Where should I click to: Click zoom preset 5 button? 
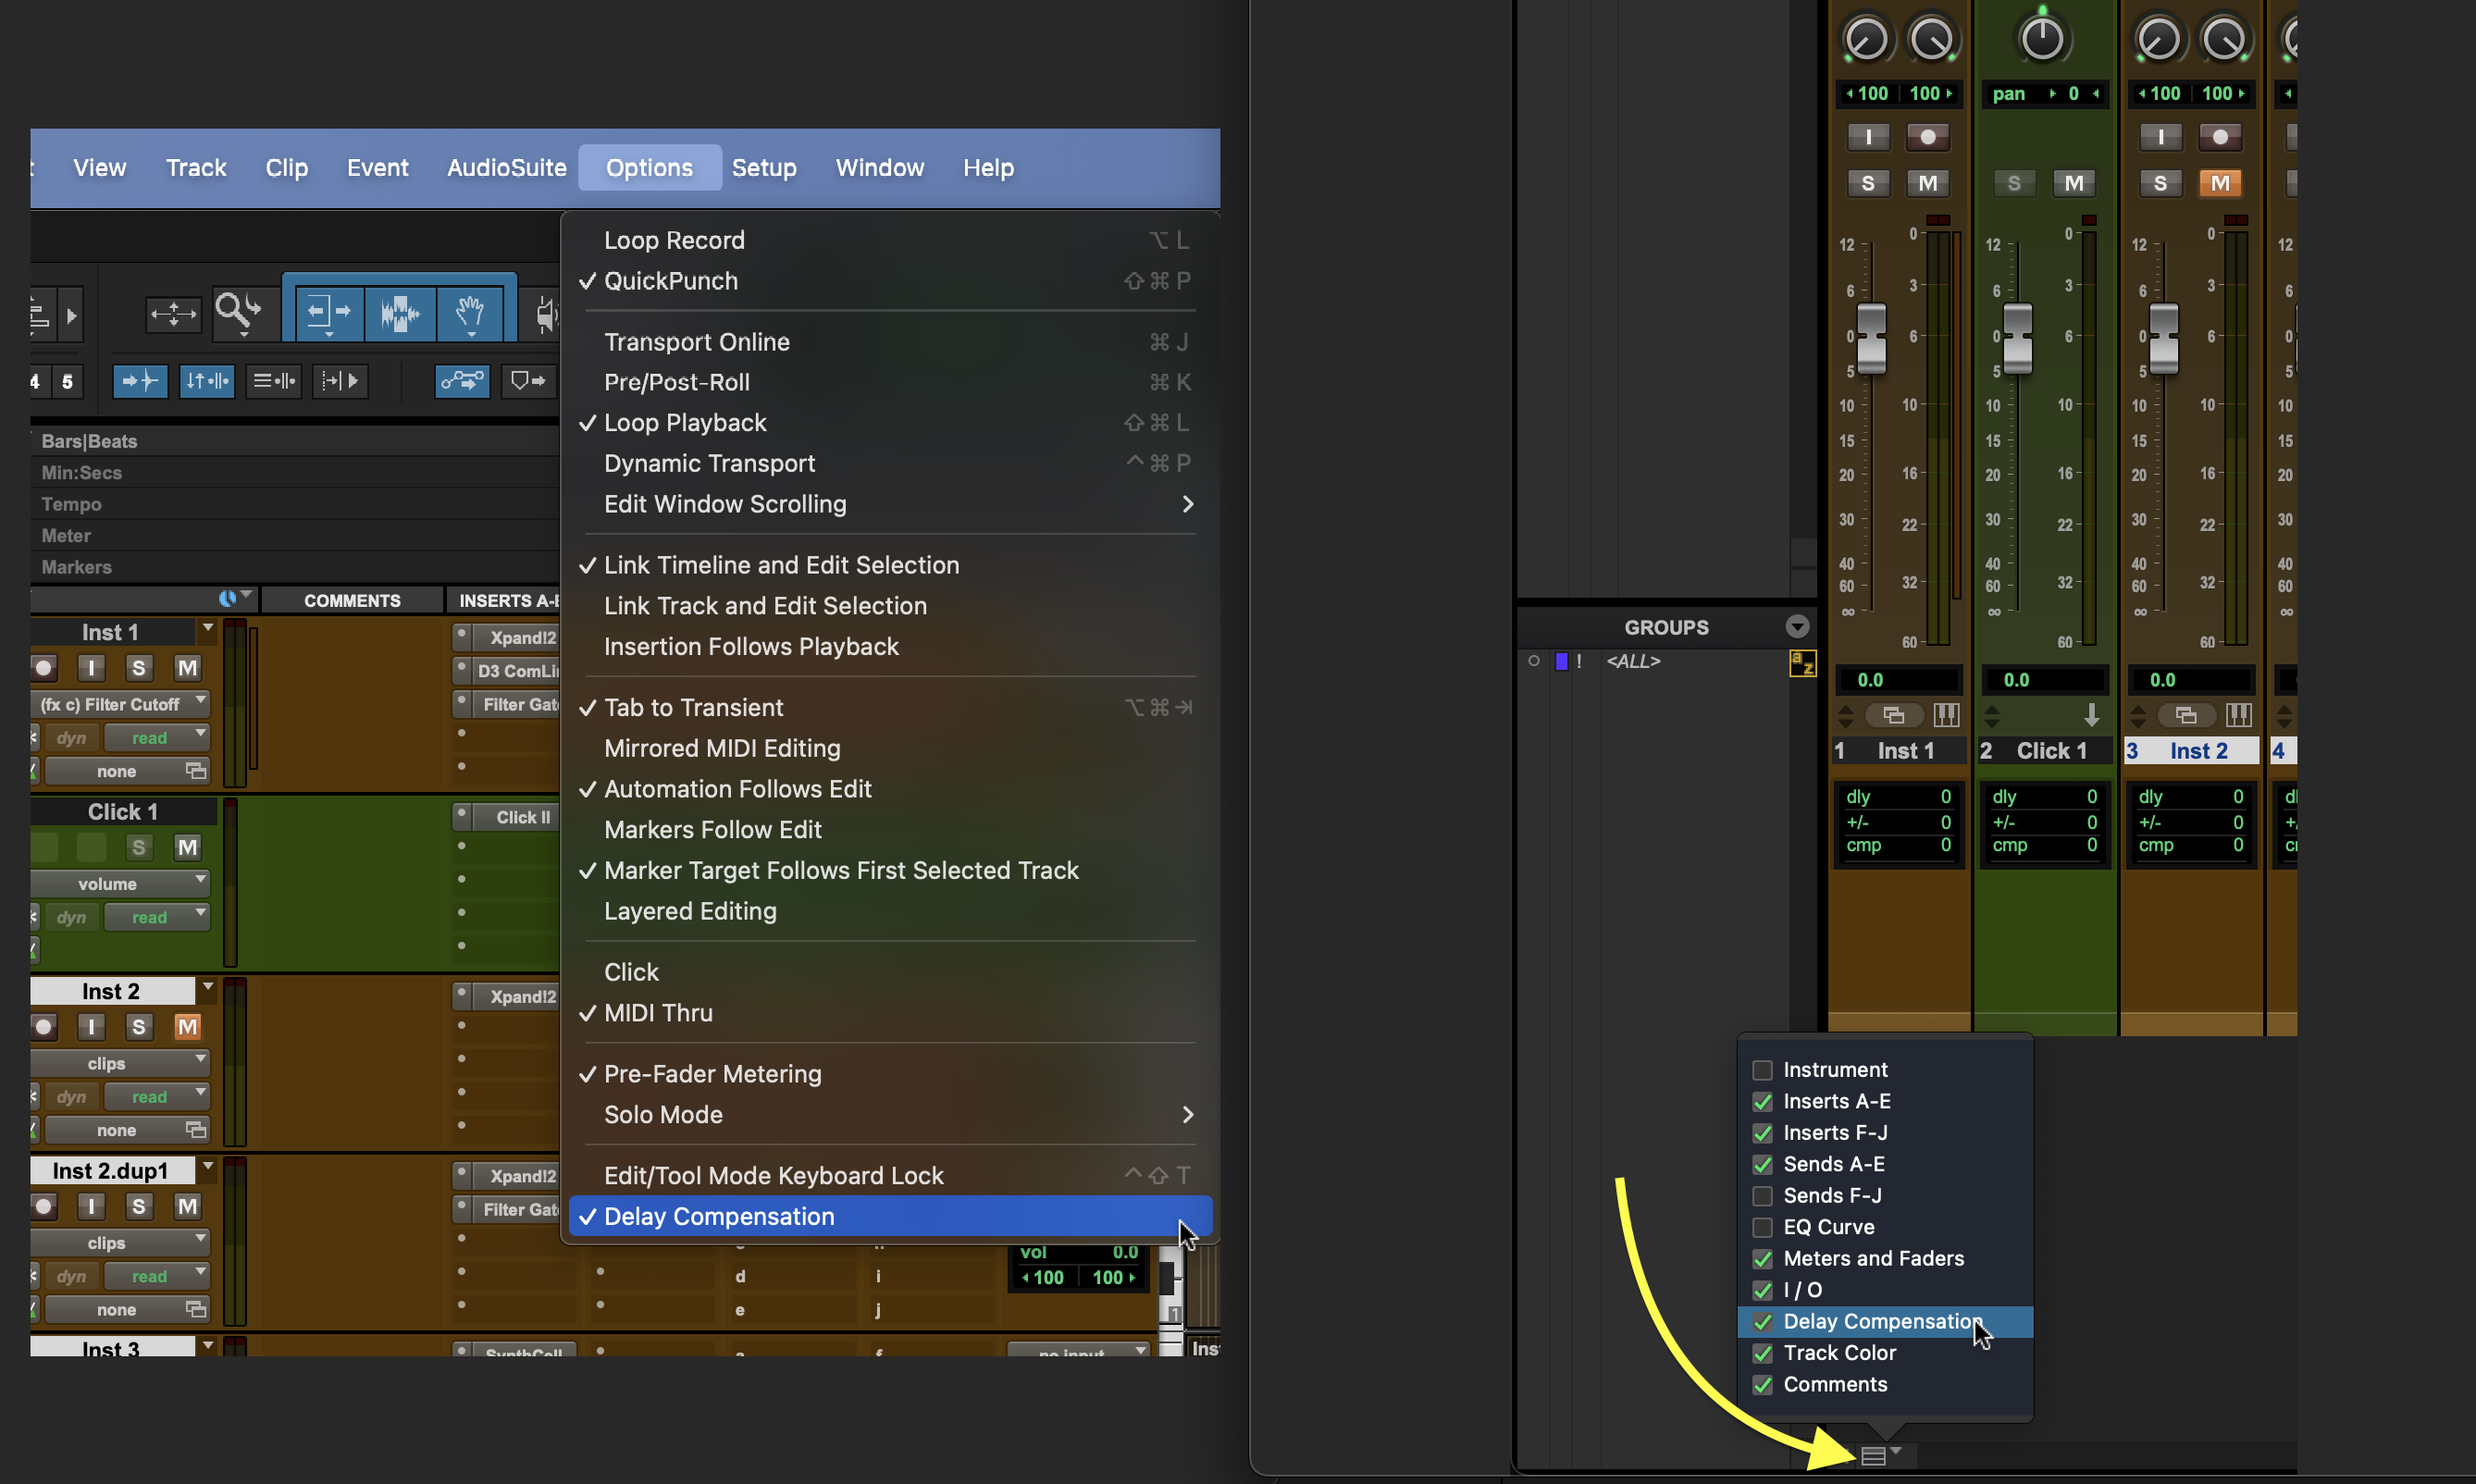[67, 381]
